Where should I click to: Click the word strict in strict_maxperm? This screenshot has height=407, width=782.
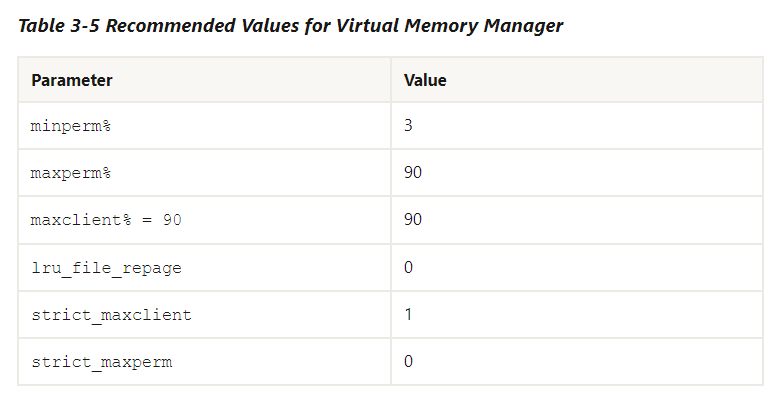61,362
